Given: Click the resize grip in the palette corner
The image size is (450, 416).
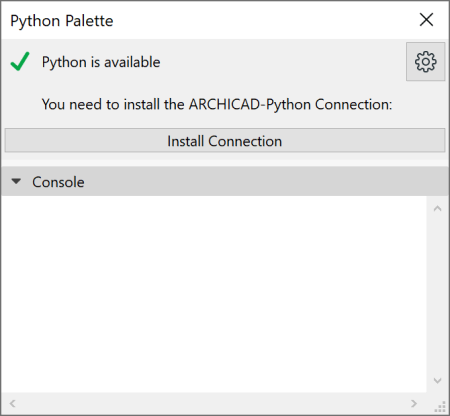Looking at the screenshot, I should (440, 407).
